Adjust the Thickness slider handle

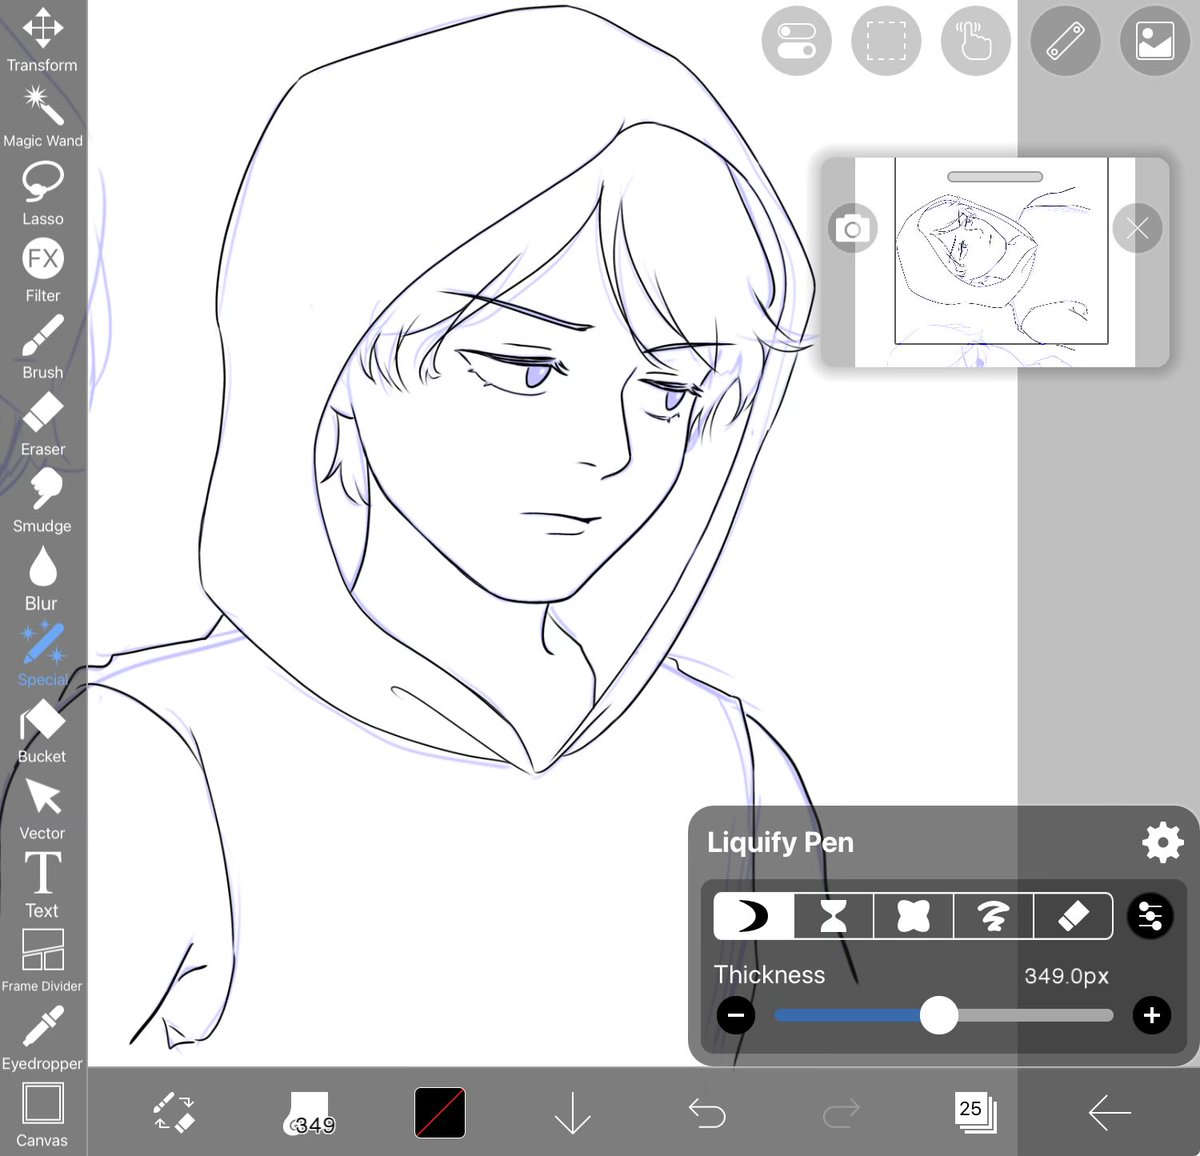[x=939, y=1016]
